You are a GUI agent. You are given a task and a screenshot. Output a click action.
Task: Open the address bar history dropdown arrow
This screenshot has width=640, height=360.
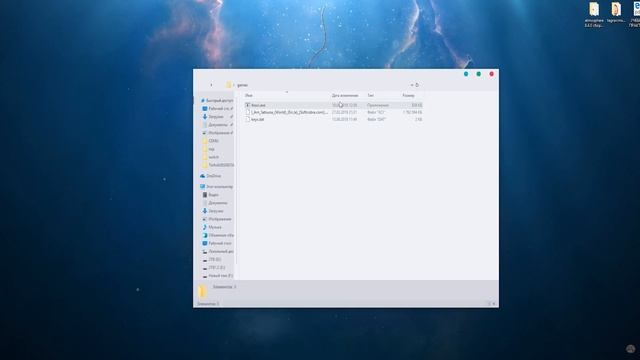412,85
